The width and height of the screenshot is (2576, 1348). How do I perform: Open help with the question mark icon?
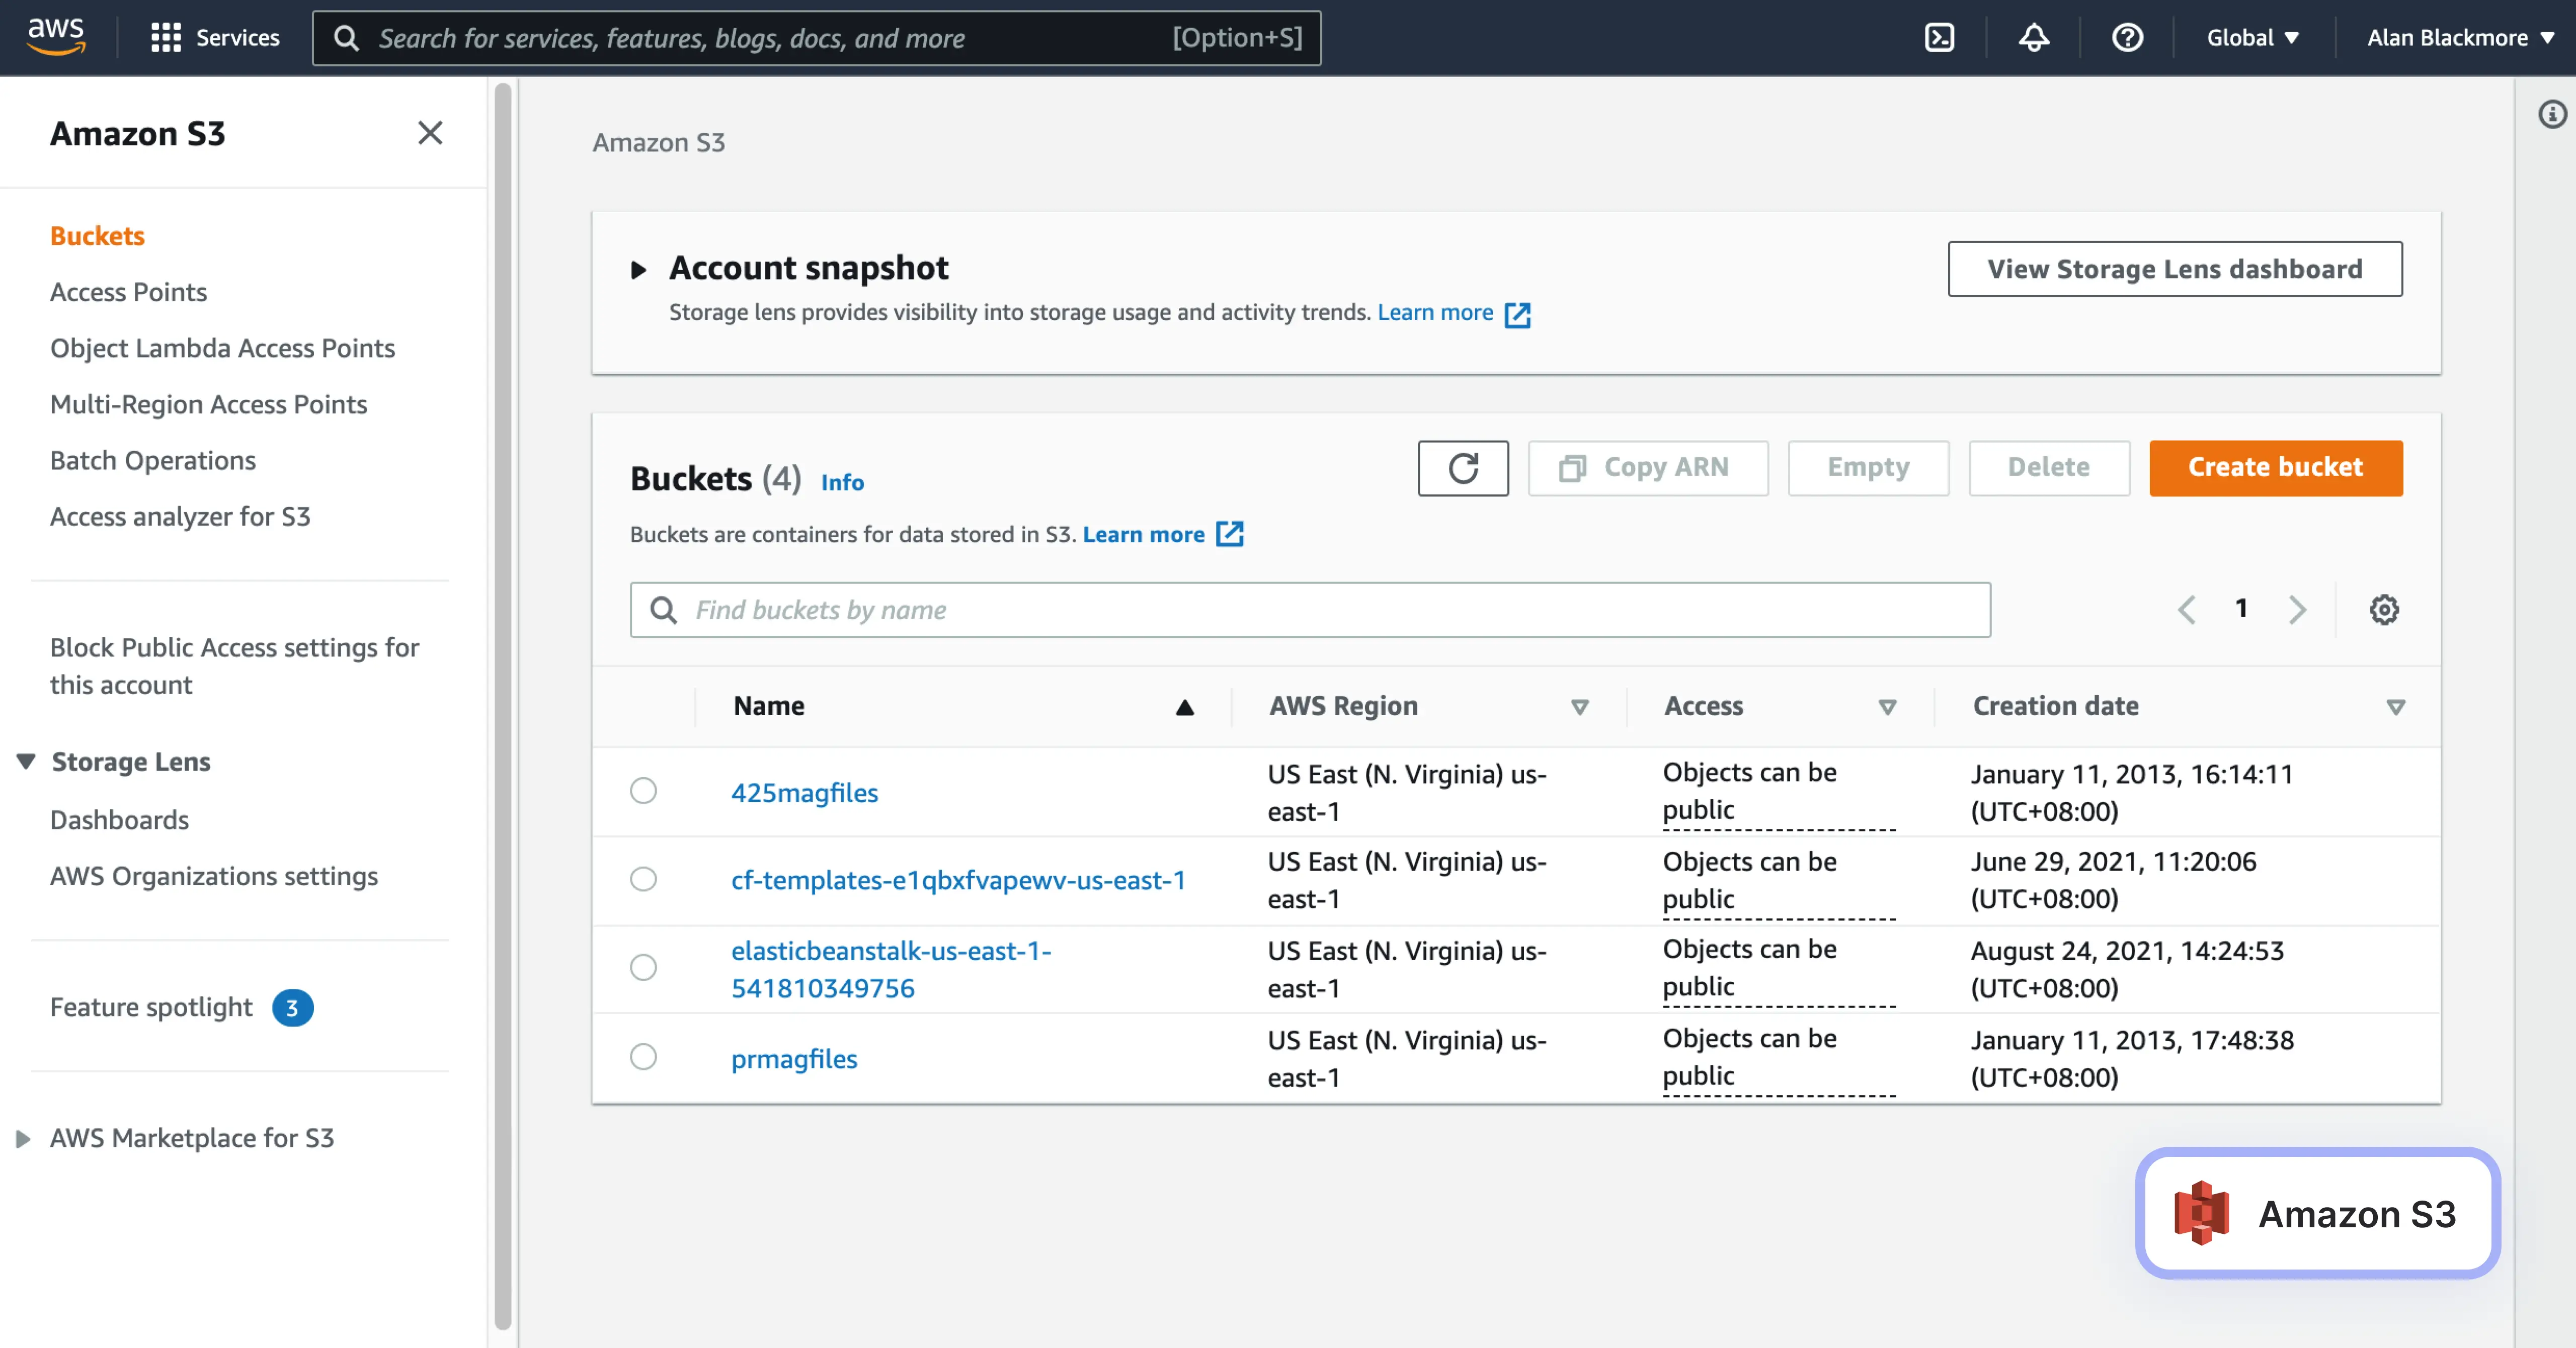tap(2127, 37)
